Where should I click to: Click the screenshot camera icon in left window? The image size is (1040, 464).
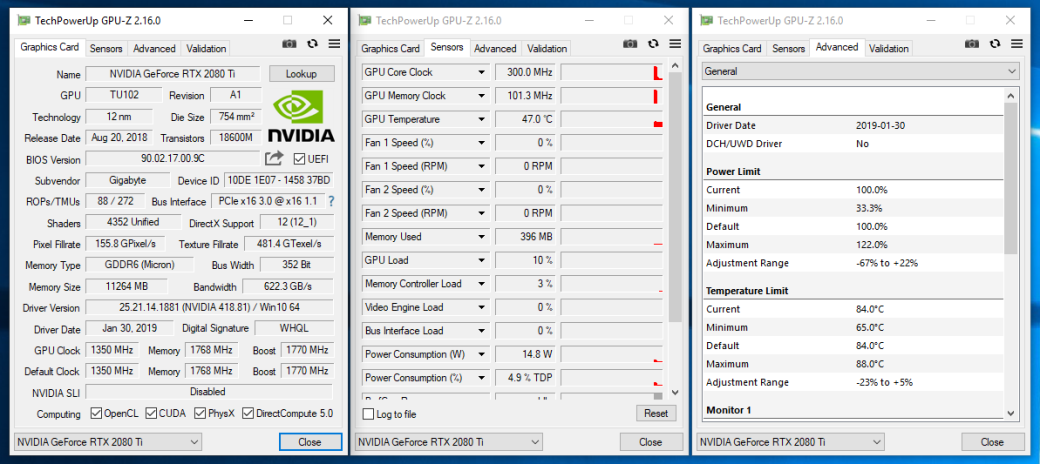[289, 44]
